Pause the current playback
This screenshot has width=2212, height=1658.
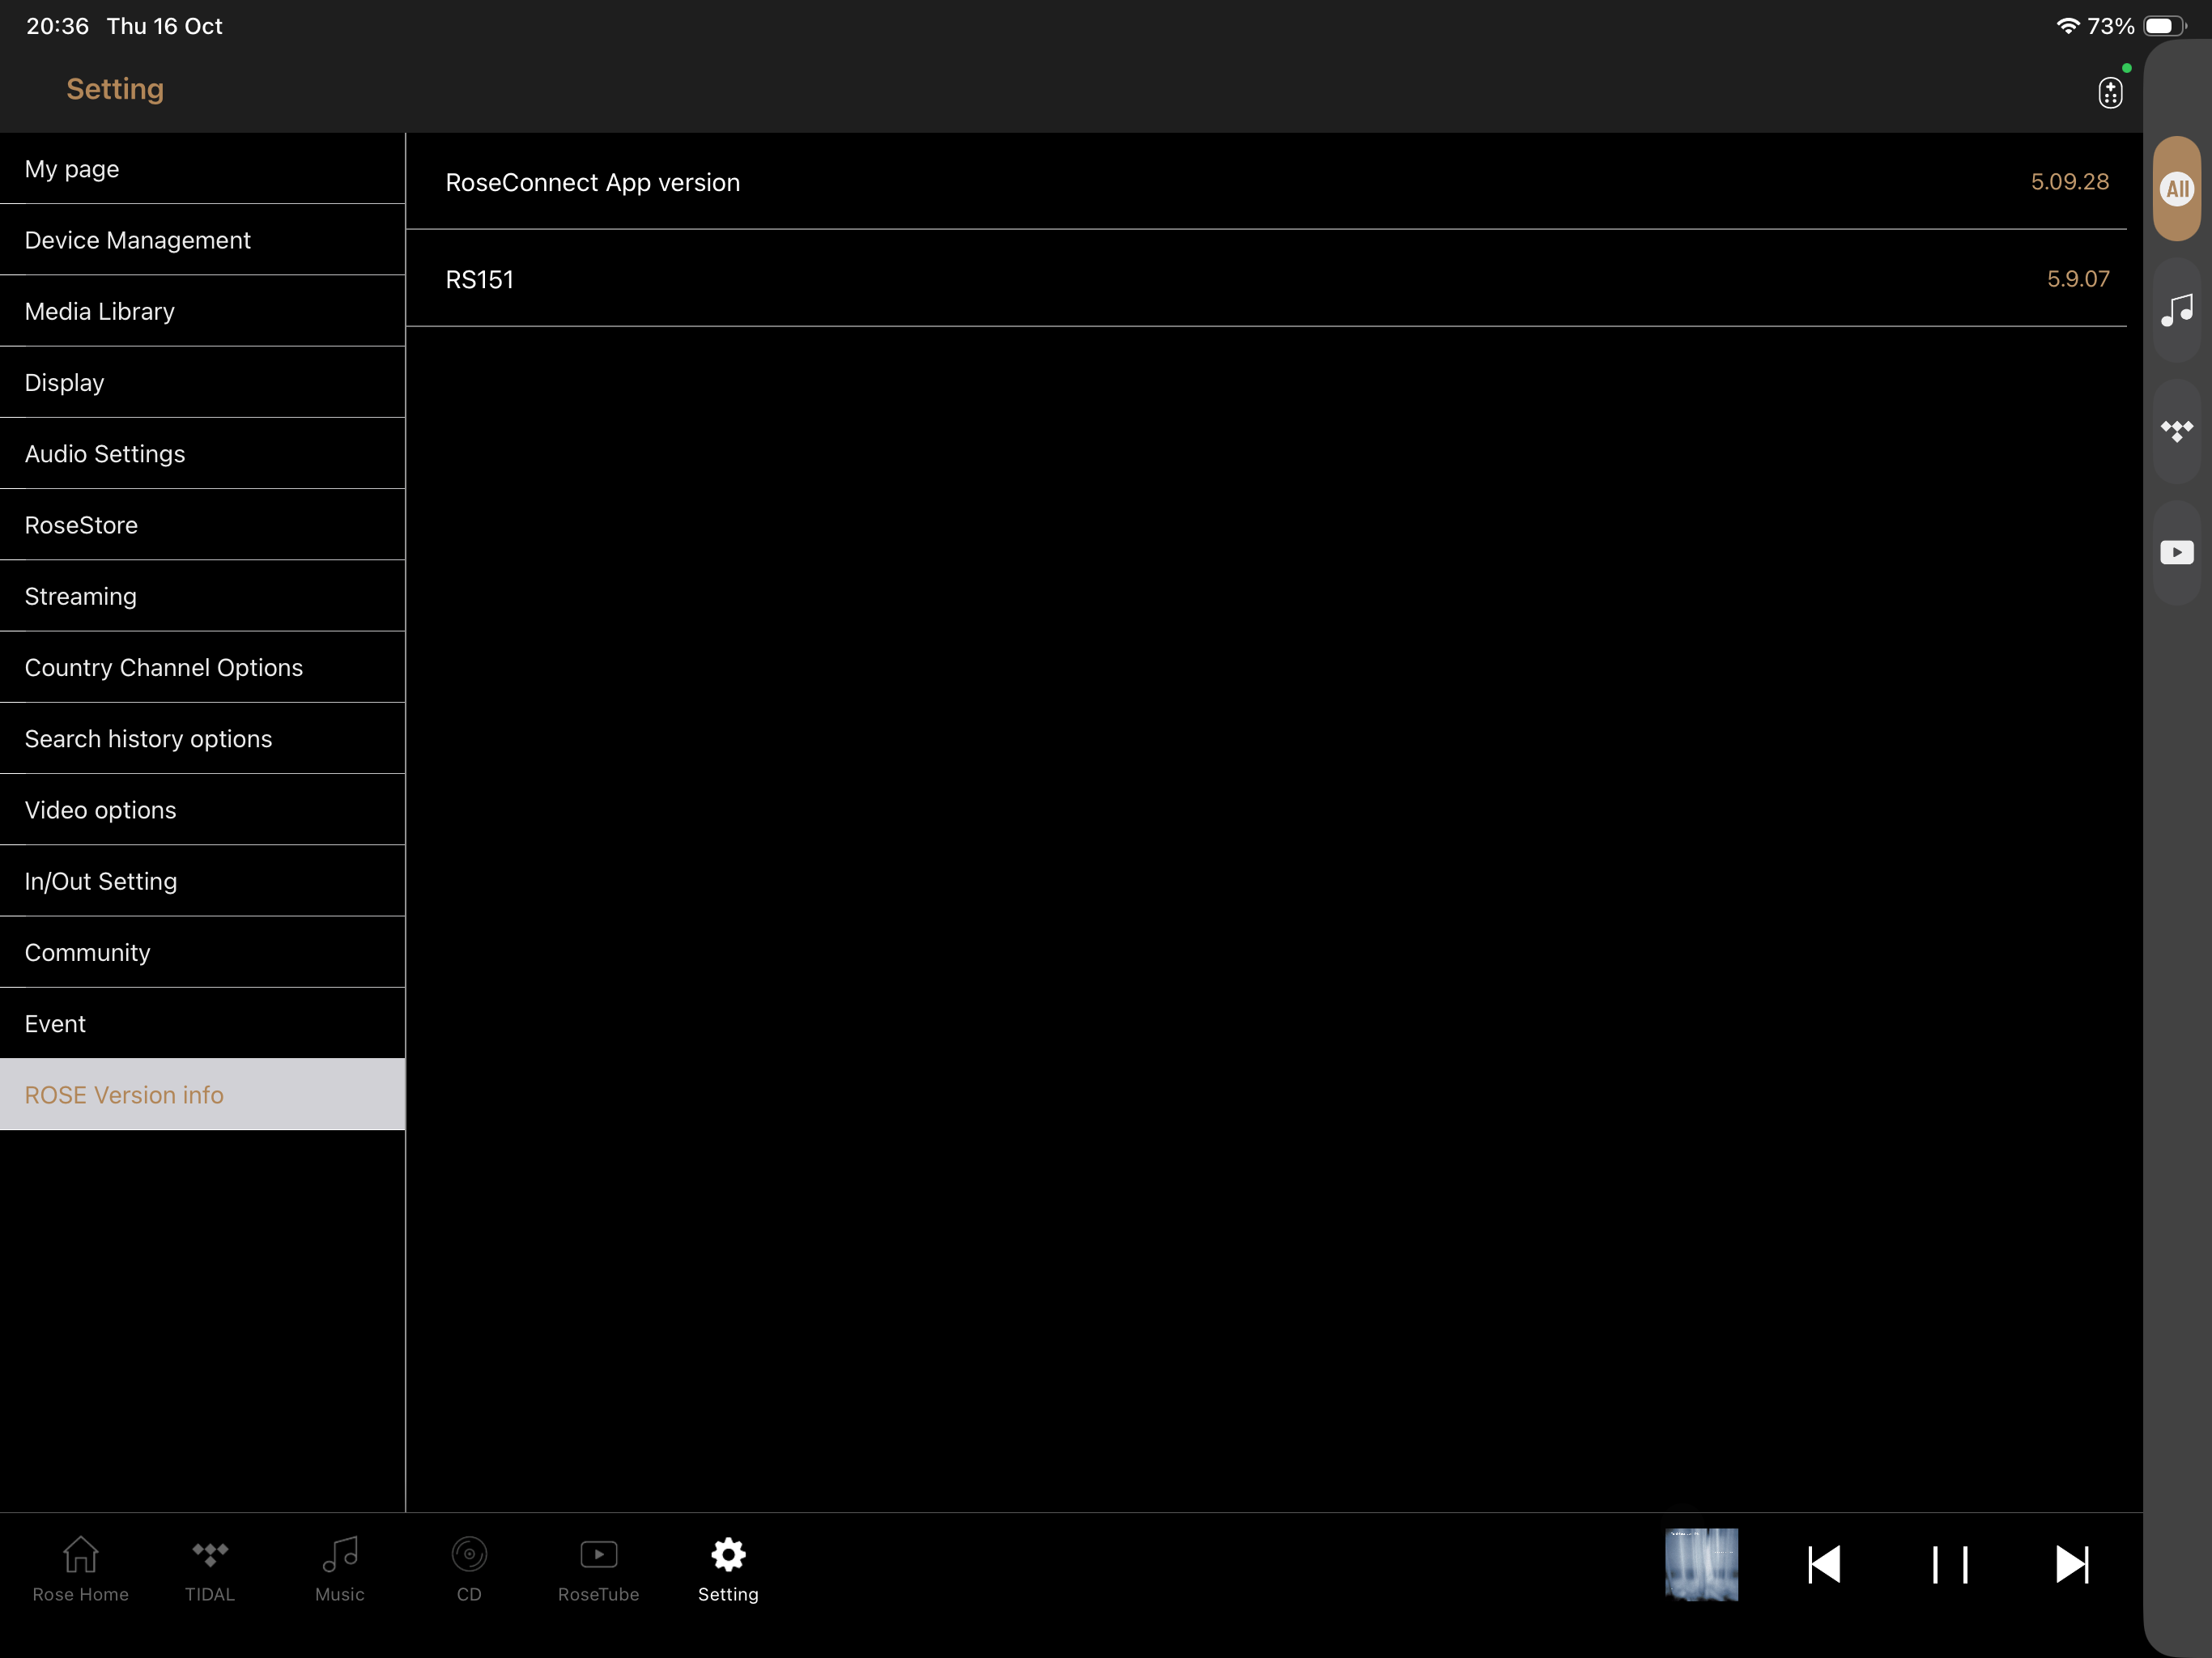pyautogui.click(x=1949, y=1564)
